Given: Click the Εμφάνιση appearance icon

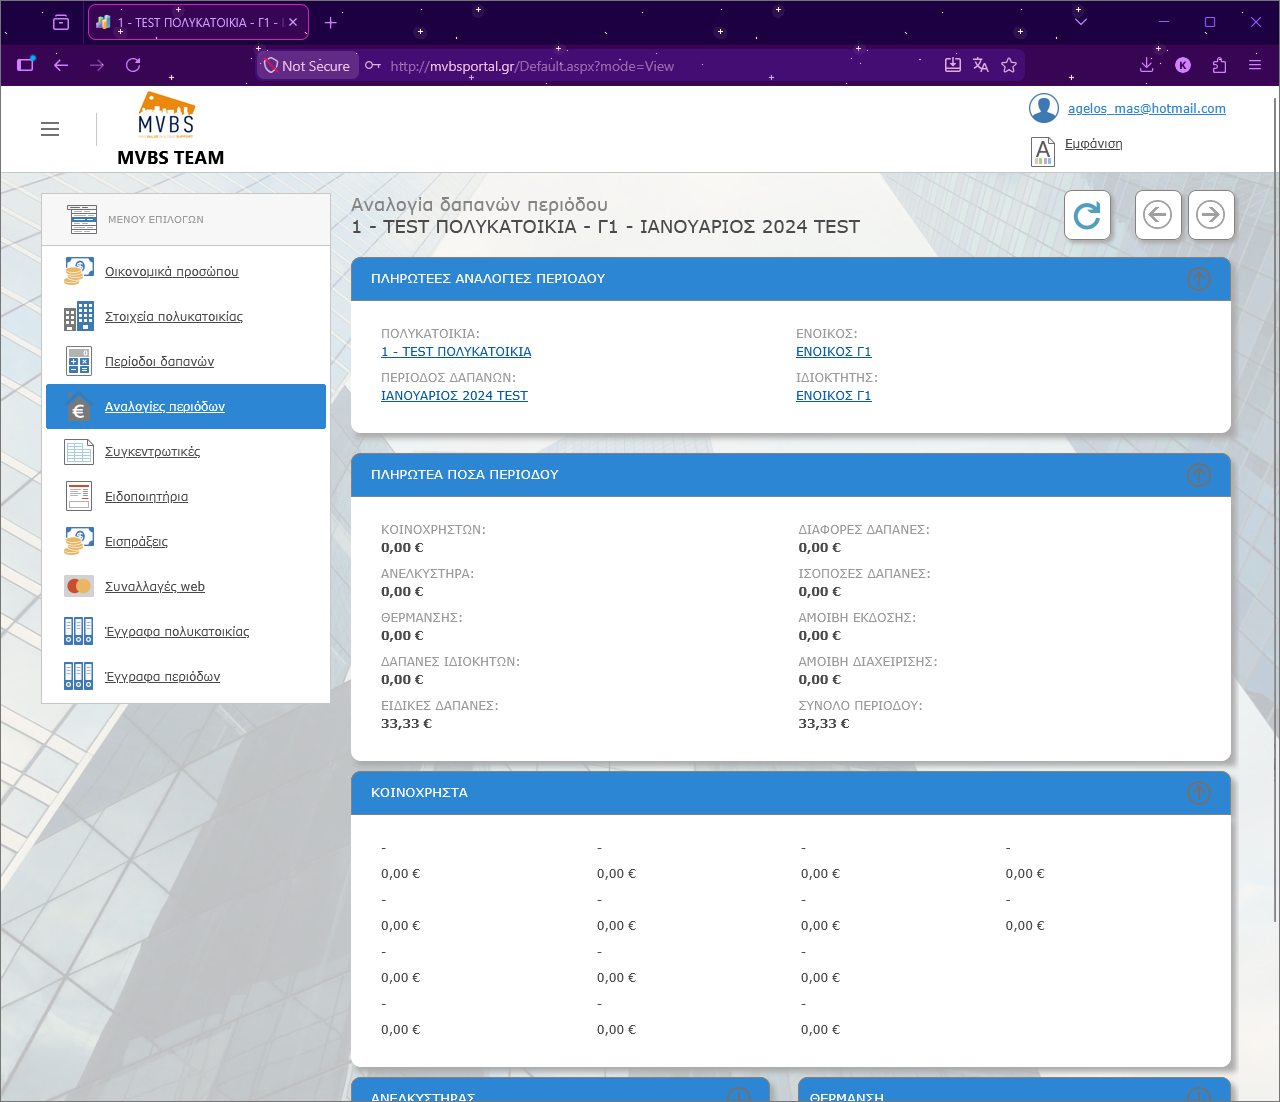Looking at the screenshot, I should [x=1043, y=151].
